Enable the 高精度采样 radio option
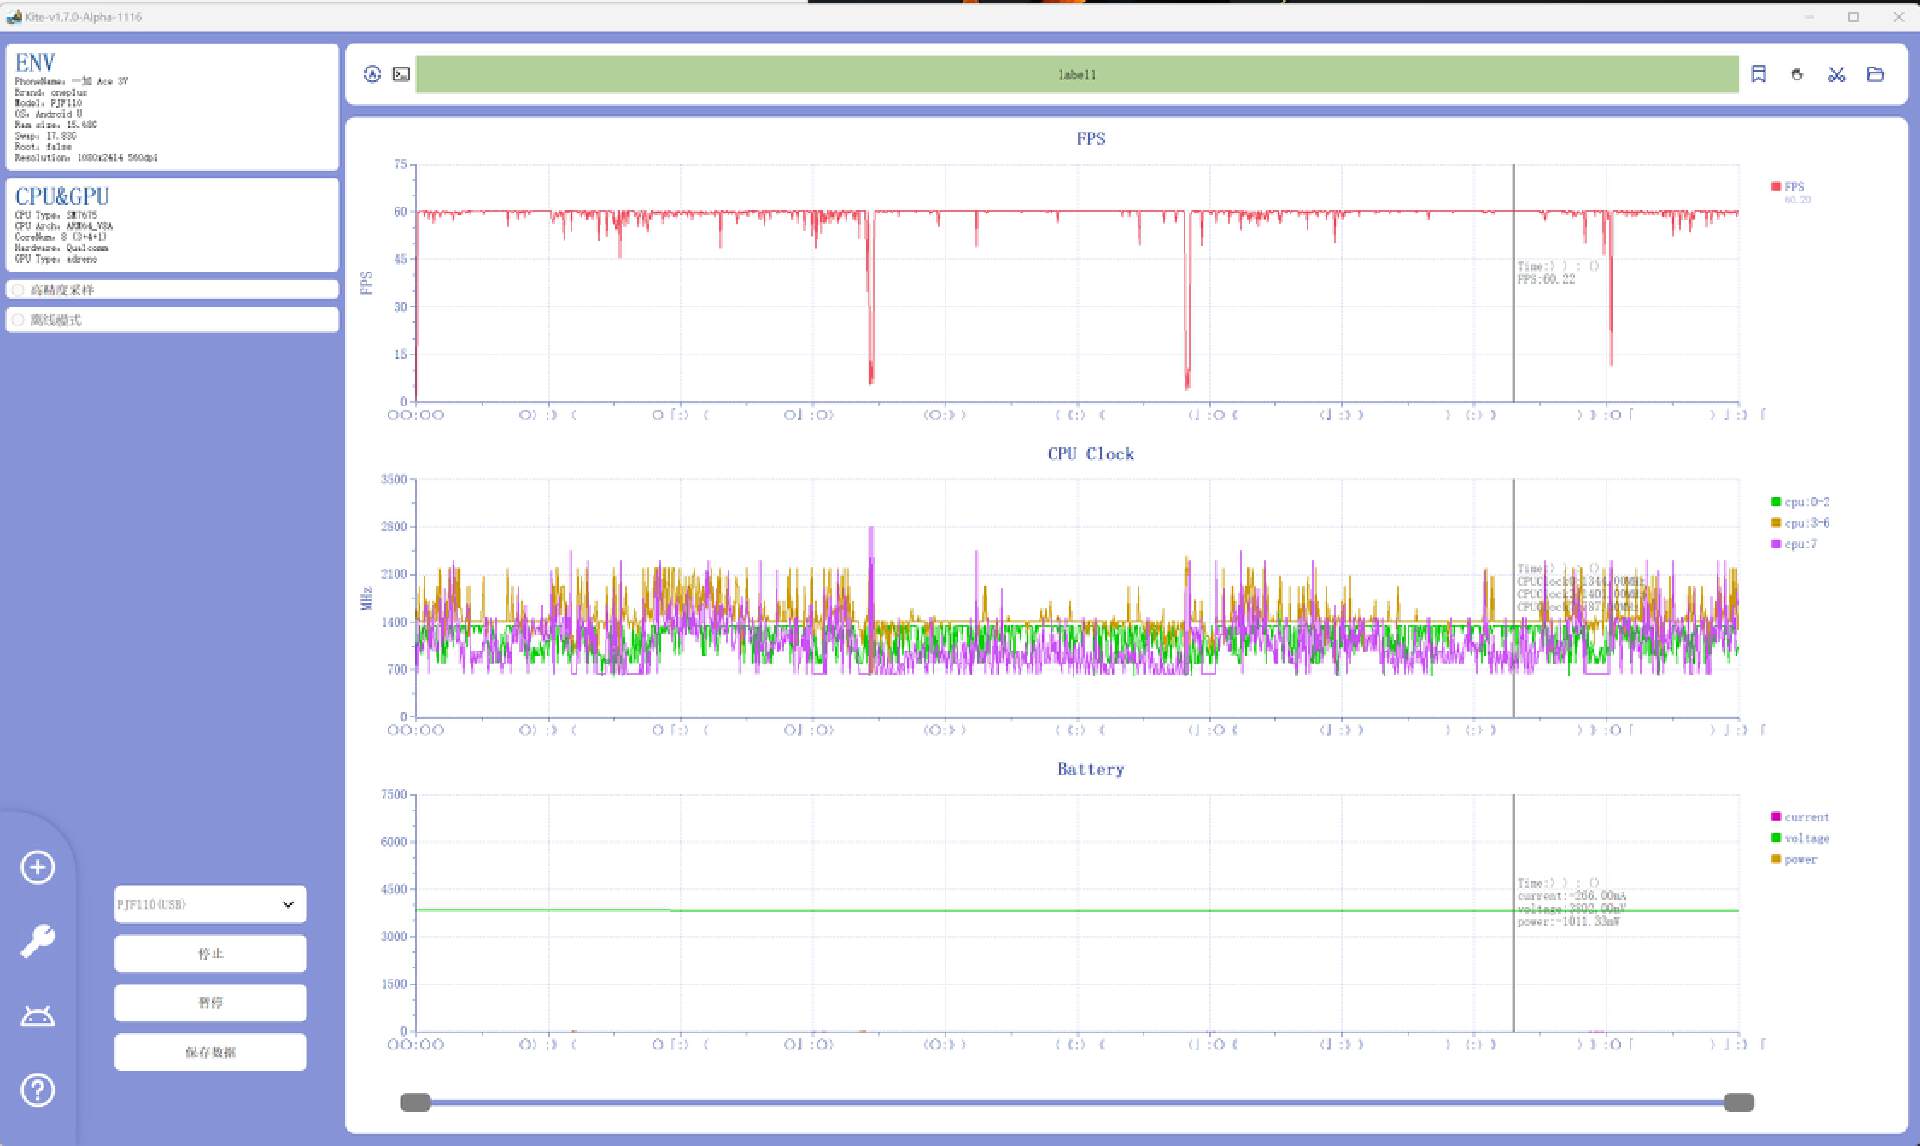The width and height of the screenshot is (1920, 1146). 18,290
